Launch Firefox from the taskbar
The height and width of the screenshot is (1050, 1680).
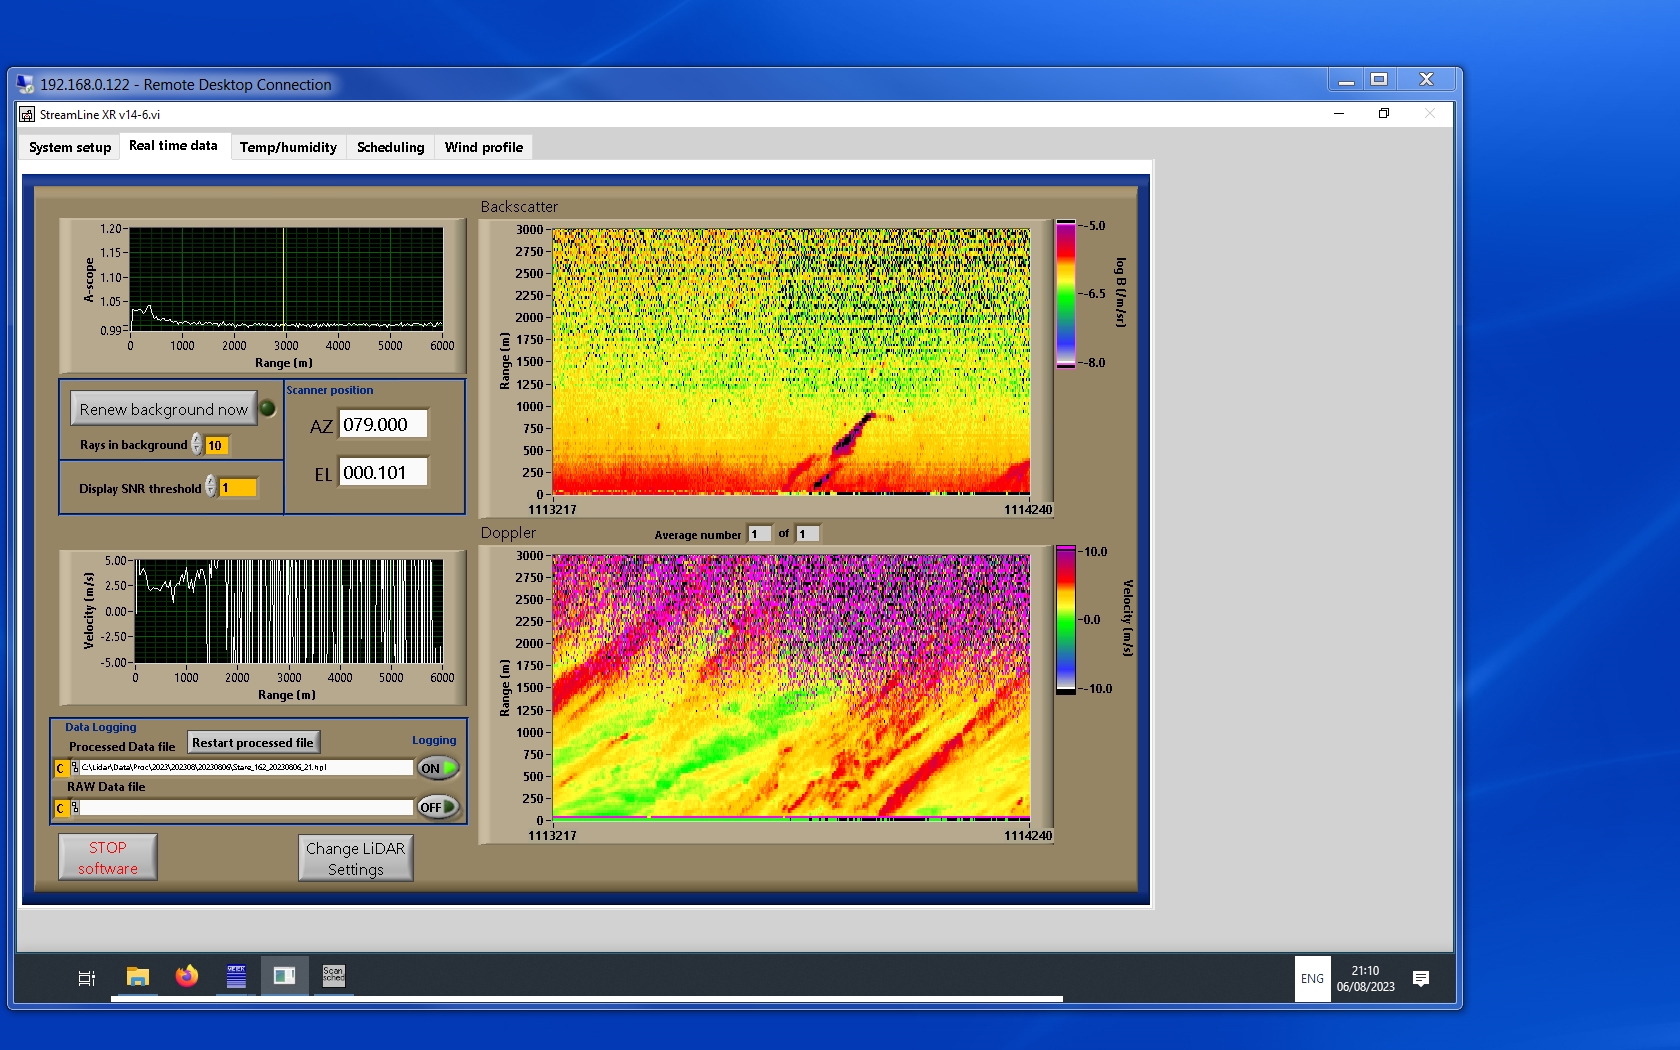coord(187,977)
